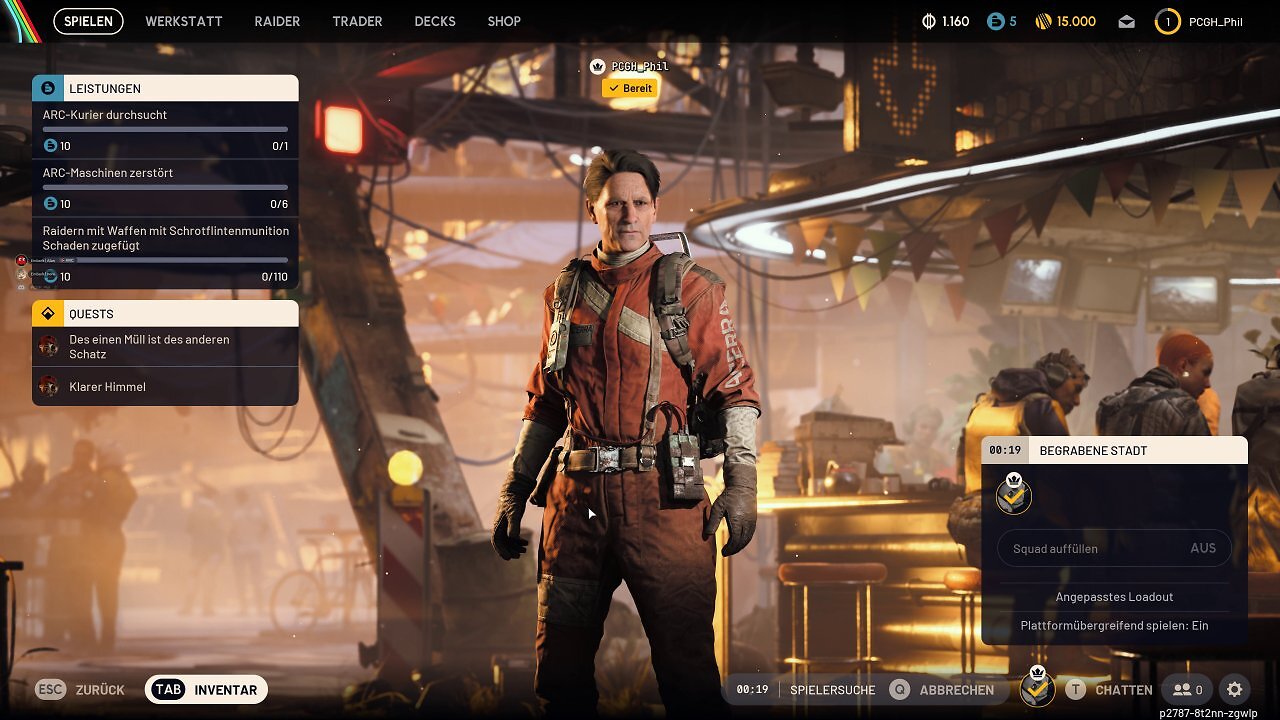Open the TRADER tab

[x=357, y=21]
